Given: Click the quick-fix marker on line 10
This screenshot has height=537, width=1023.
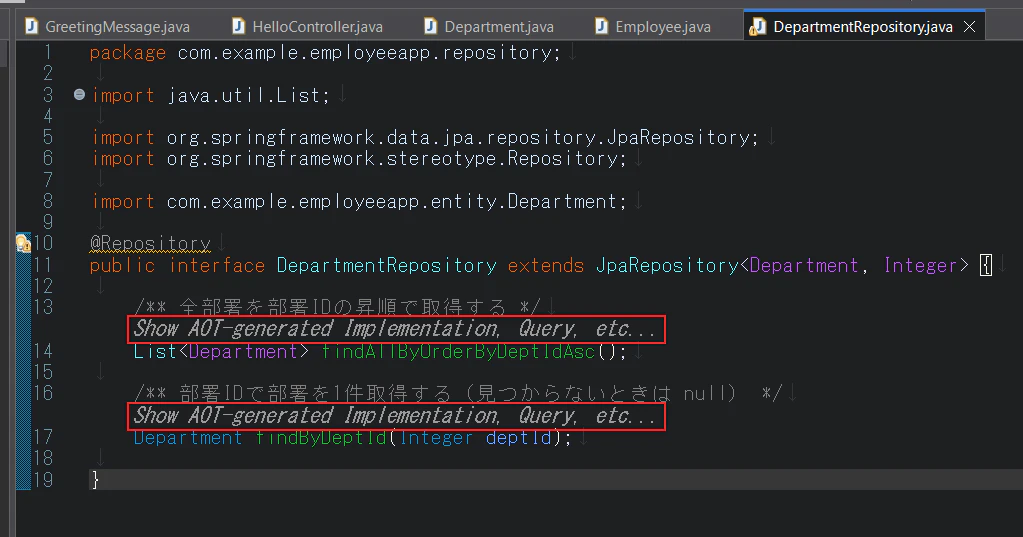Looking at the screenshot, I should coord(23,243).
